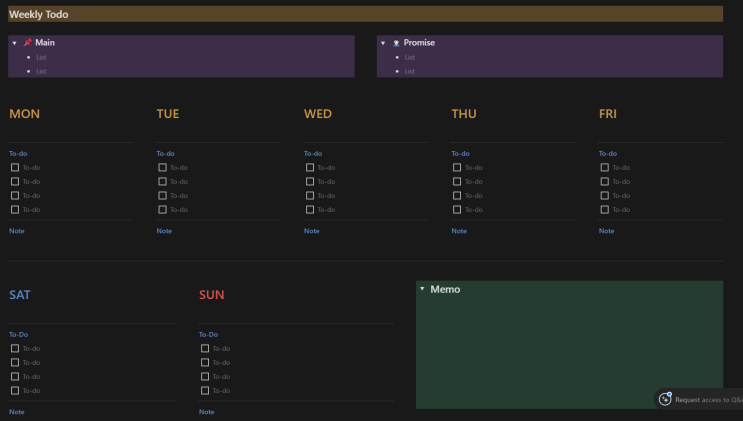Screen dimensions: 743x421
Task: Click the blue To-Do label under SAT
Action: [18, 335]
